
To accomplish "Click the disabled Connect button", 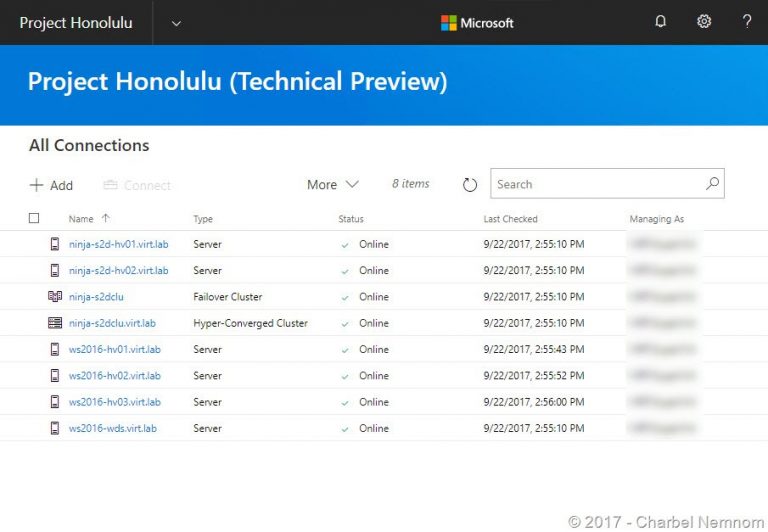I will click(x=137, y=185).
